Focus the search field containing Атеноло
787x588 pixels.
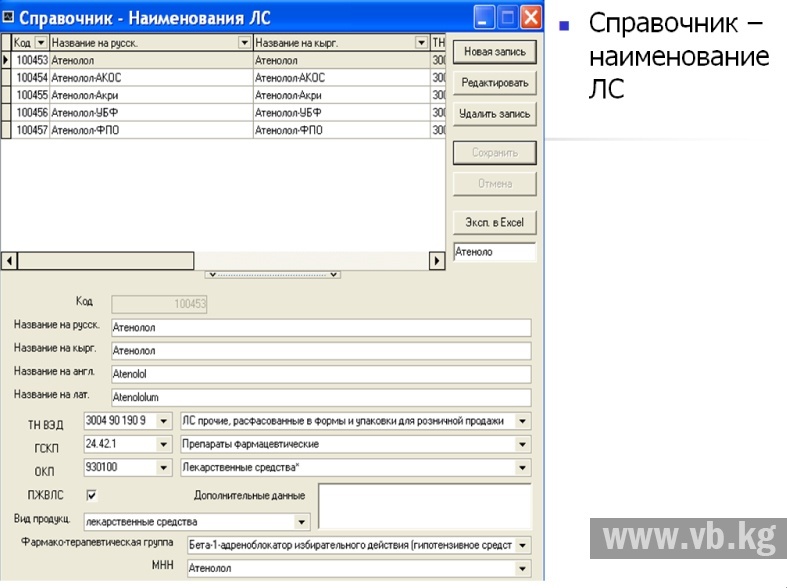pyautogui.click(x=494, y=252)
